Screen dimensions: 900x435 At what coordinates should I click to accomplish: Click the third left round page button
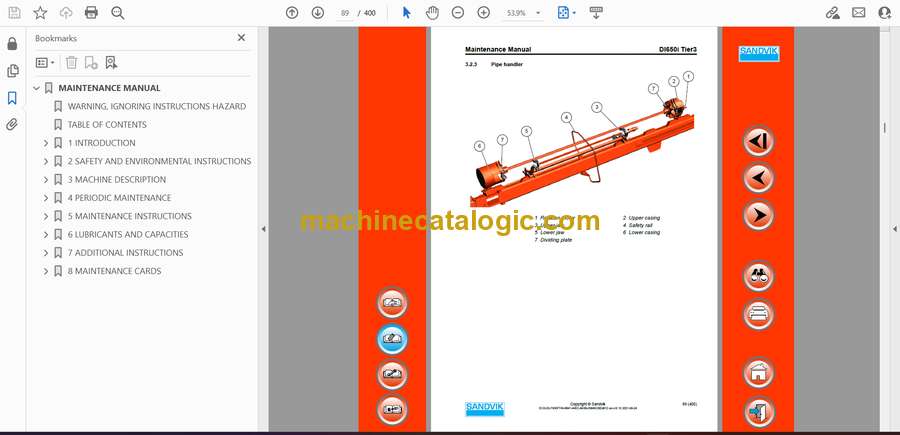tap(392, 374)
